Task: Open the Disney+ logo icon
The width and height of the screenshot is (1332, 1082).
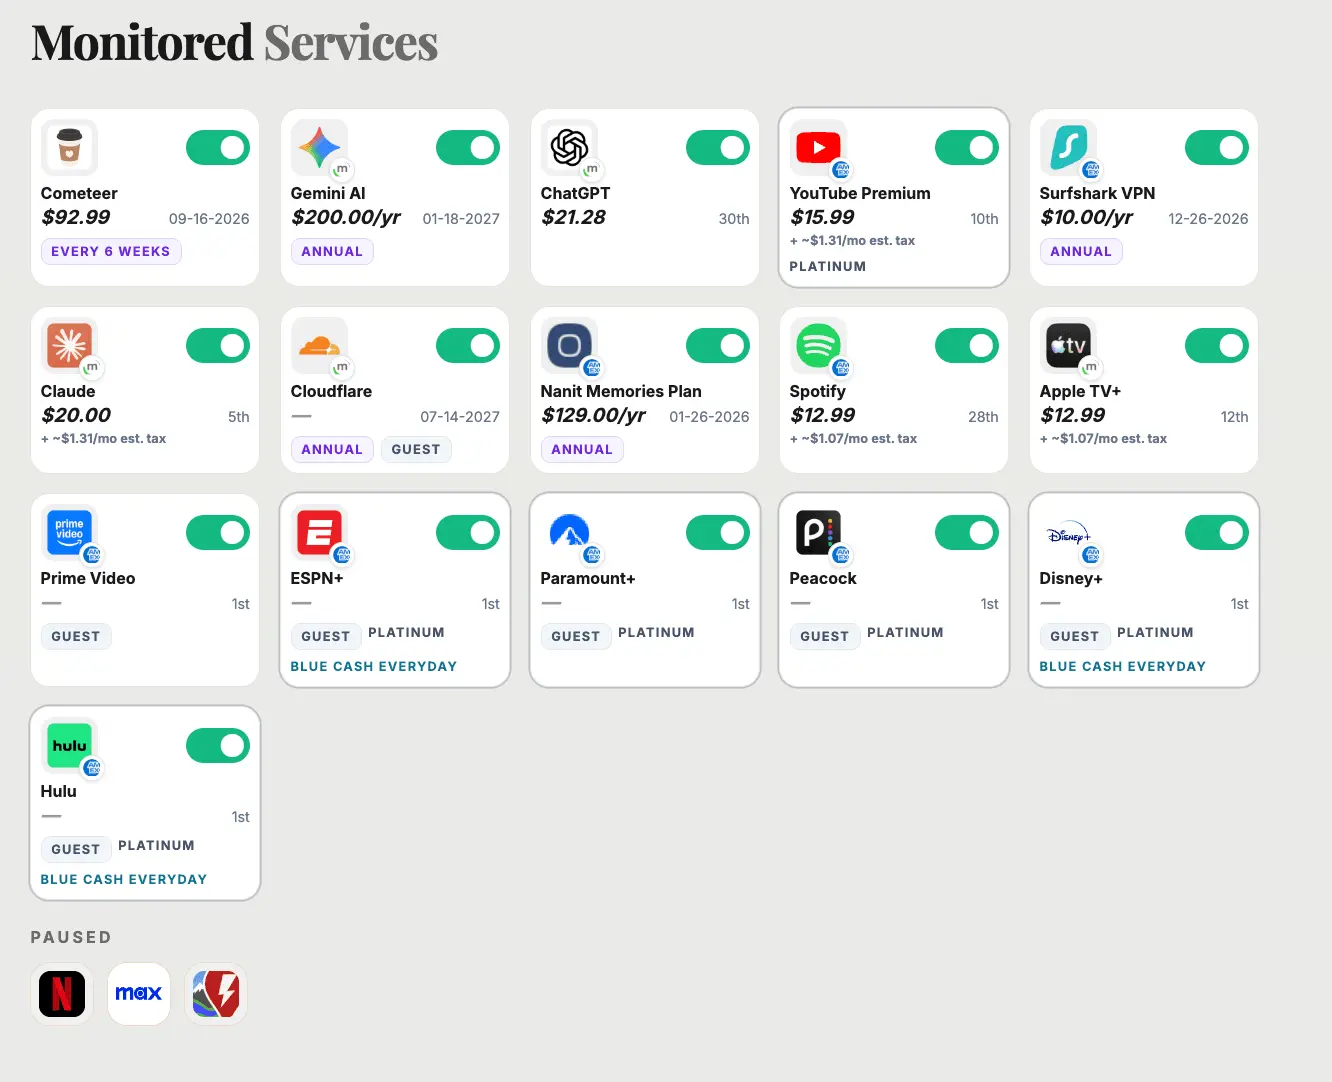Action: [x=1068, y=533]
